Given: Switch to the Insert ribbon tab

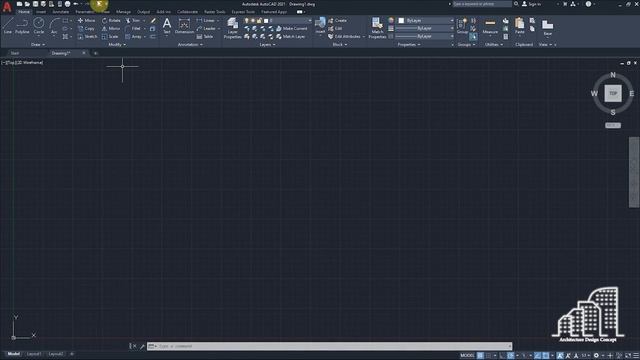Looking at the screenshot, I should click(41, 12).
